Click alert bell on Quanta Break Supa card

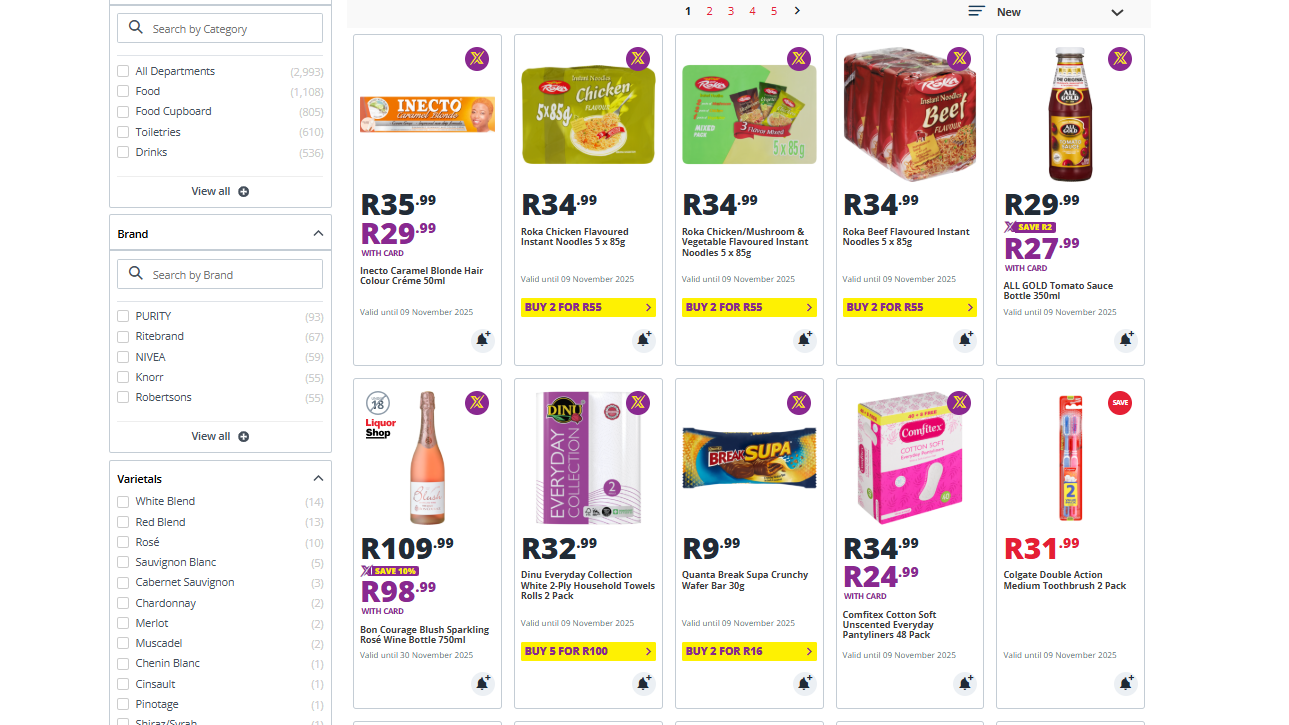coord(804,684)
